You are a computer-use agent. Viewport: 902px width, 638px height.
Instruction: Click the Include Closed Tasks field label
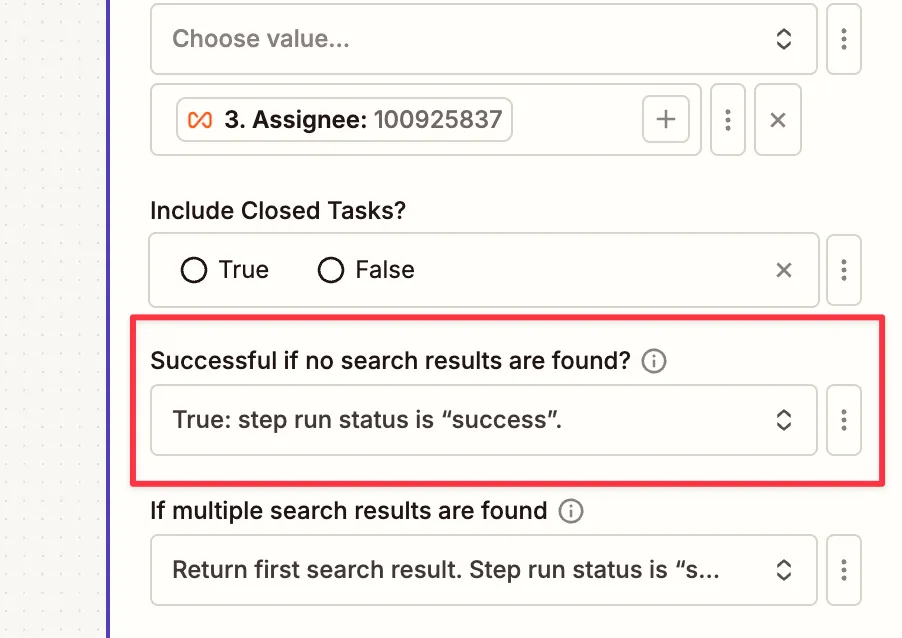click(x=278, y=210)
